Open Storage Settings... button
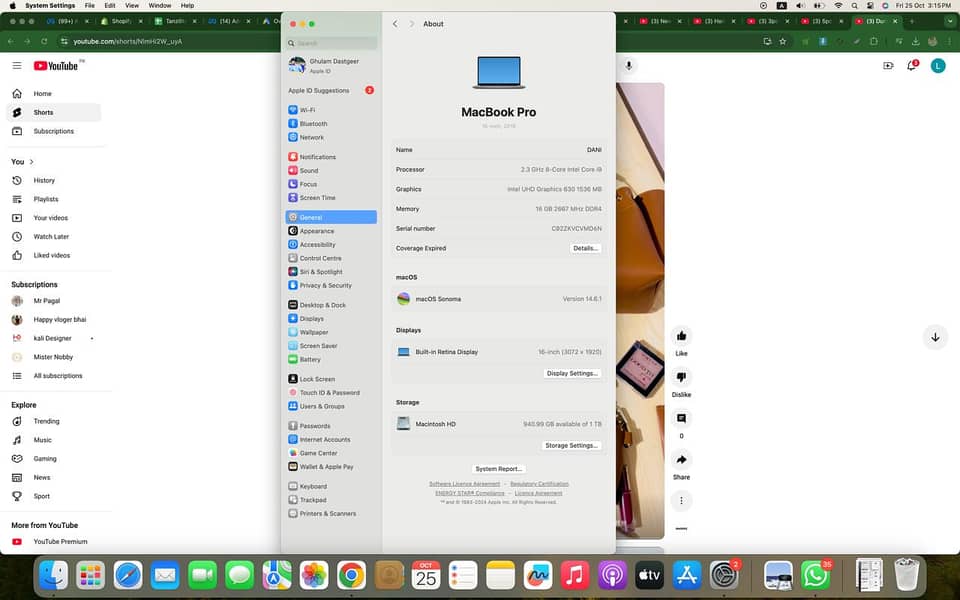This screenshot has width=960, height=600. (572, 446)
